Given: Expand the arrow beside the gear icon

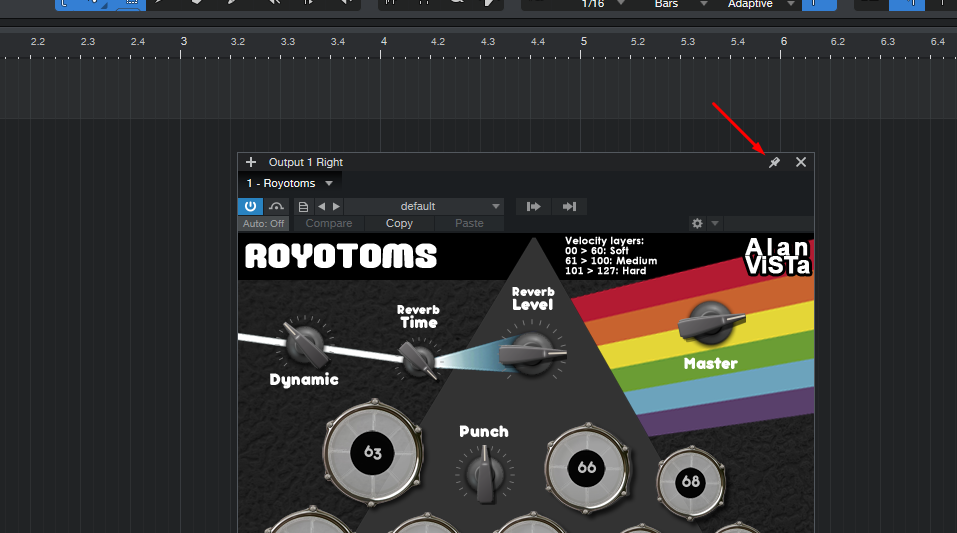Looking at the screenshot, I should (715, 223).
